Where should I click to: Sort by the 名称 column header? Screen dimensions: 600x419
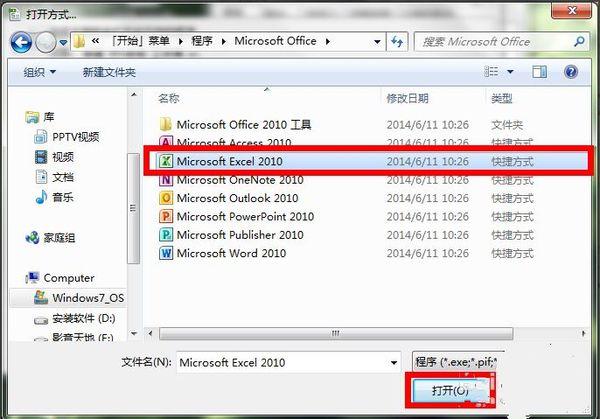point(169,99)
